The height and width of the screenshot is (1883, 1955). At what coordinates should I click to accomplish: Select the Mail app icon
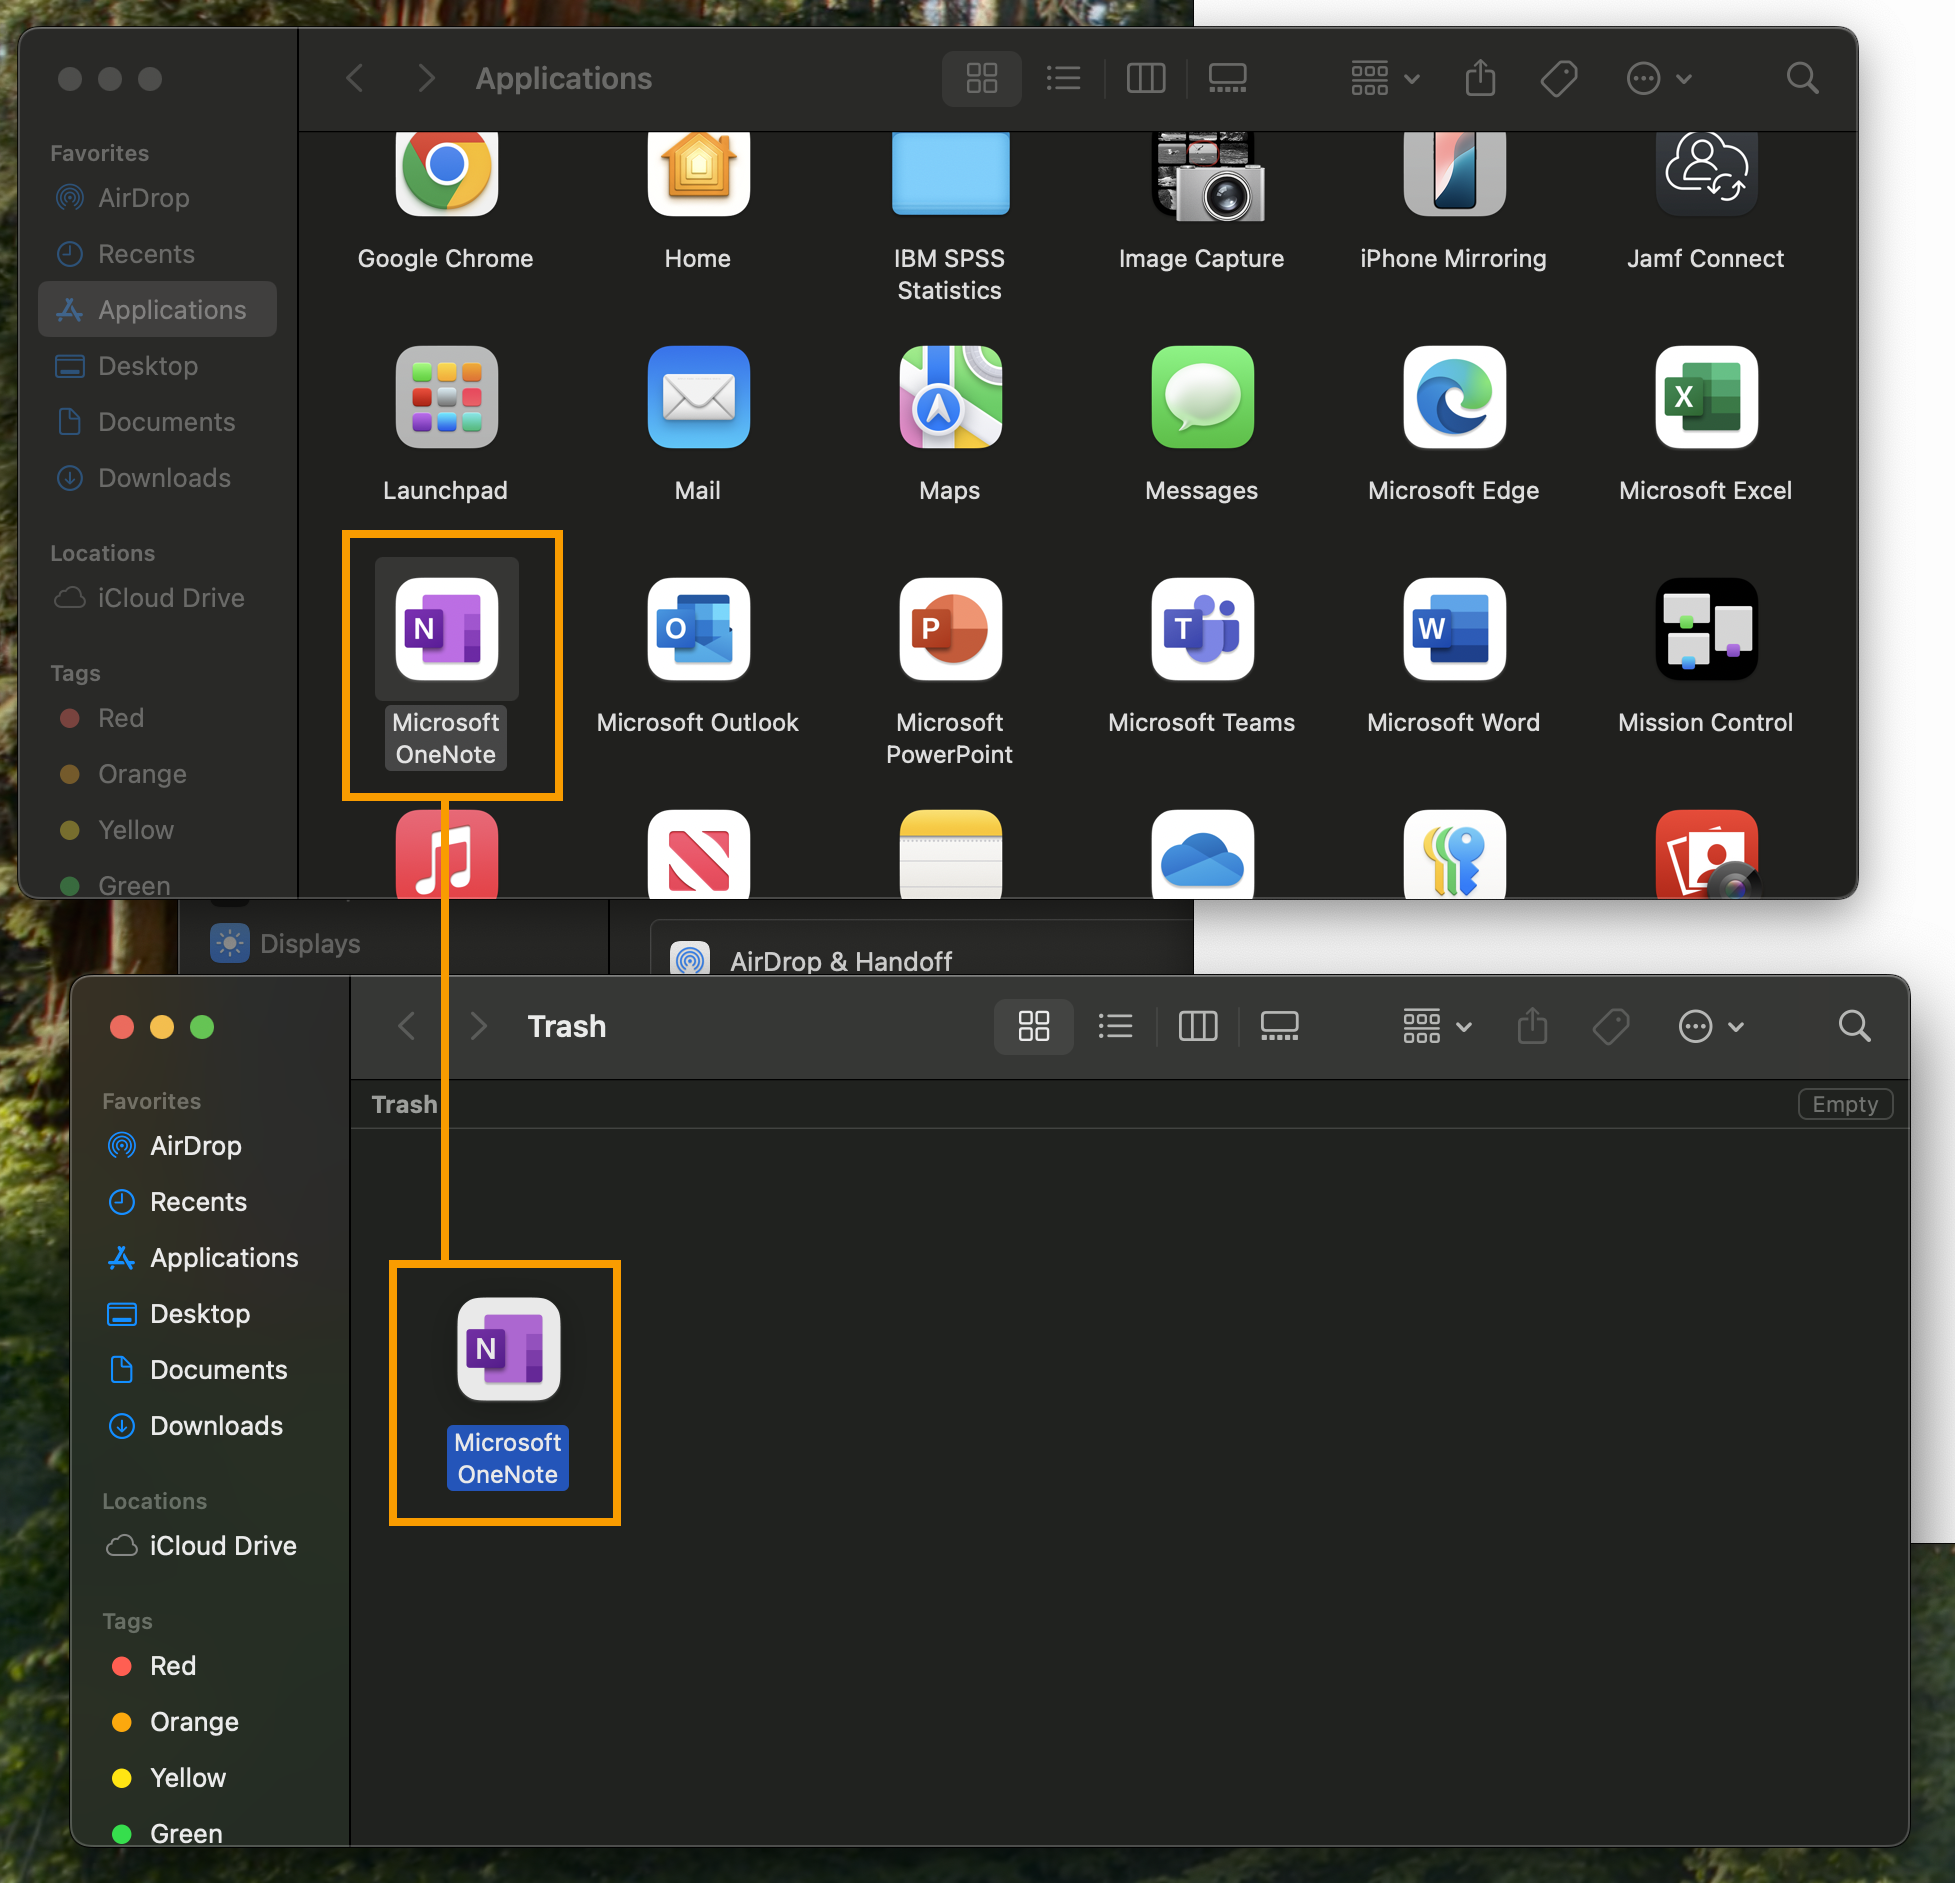(698, 398)
